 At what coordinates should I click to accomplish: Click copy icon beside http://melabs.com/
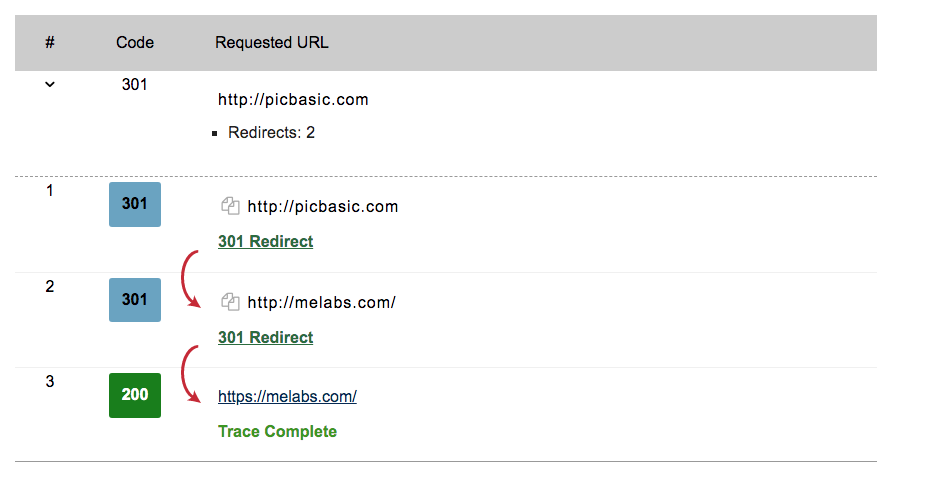click(x=230, y=301)
